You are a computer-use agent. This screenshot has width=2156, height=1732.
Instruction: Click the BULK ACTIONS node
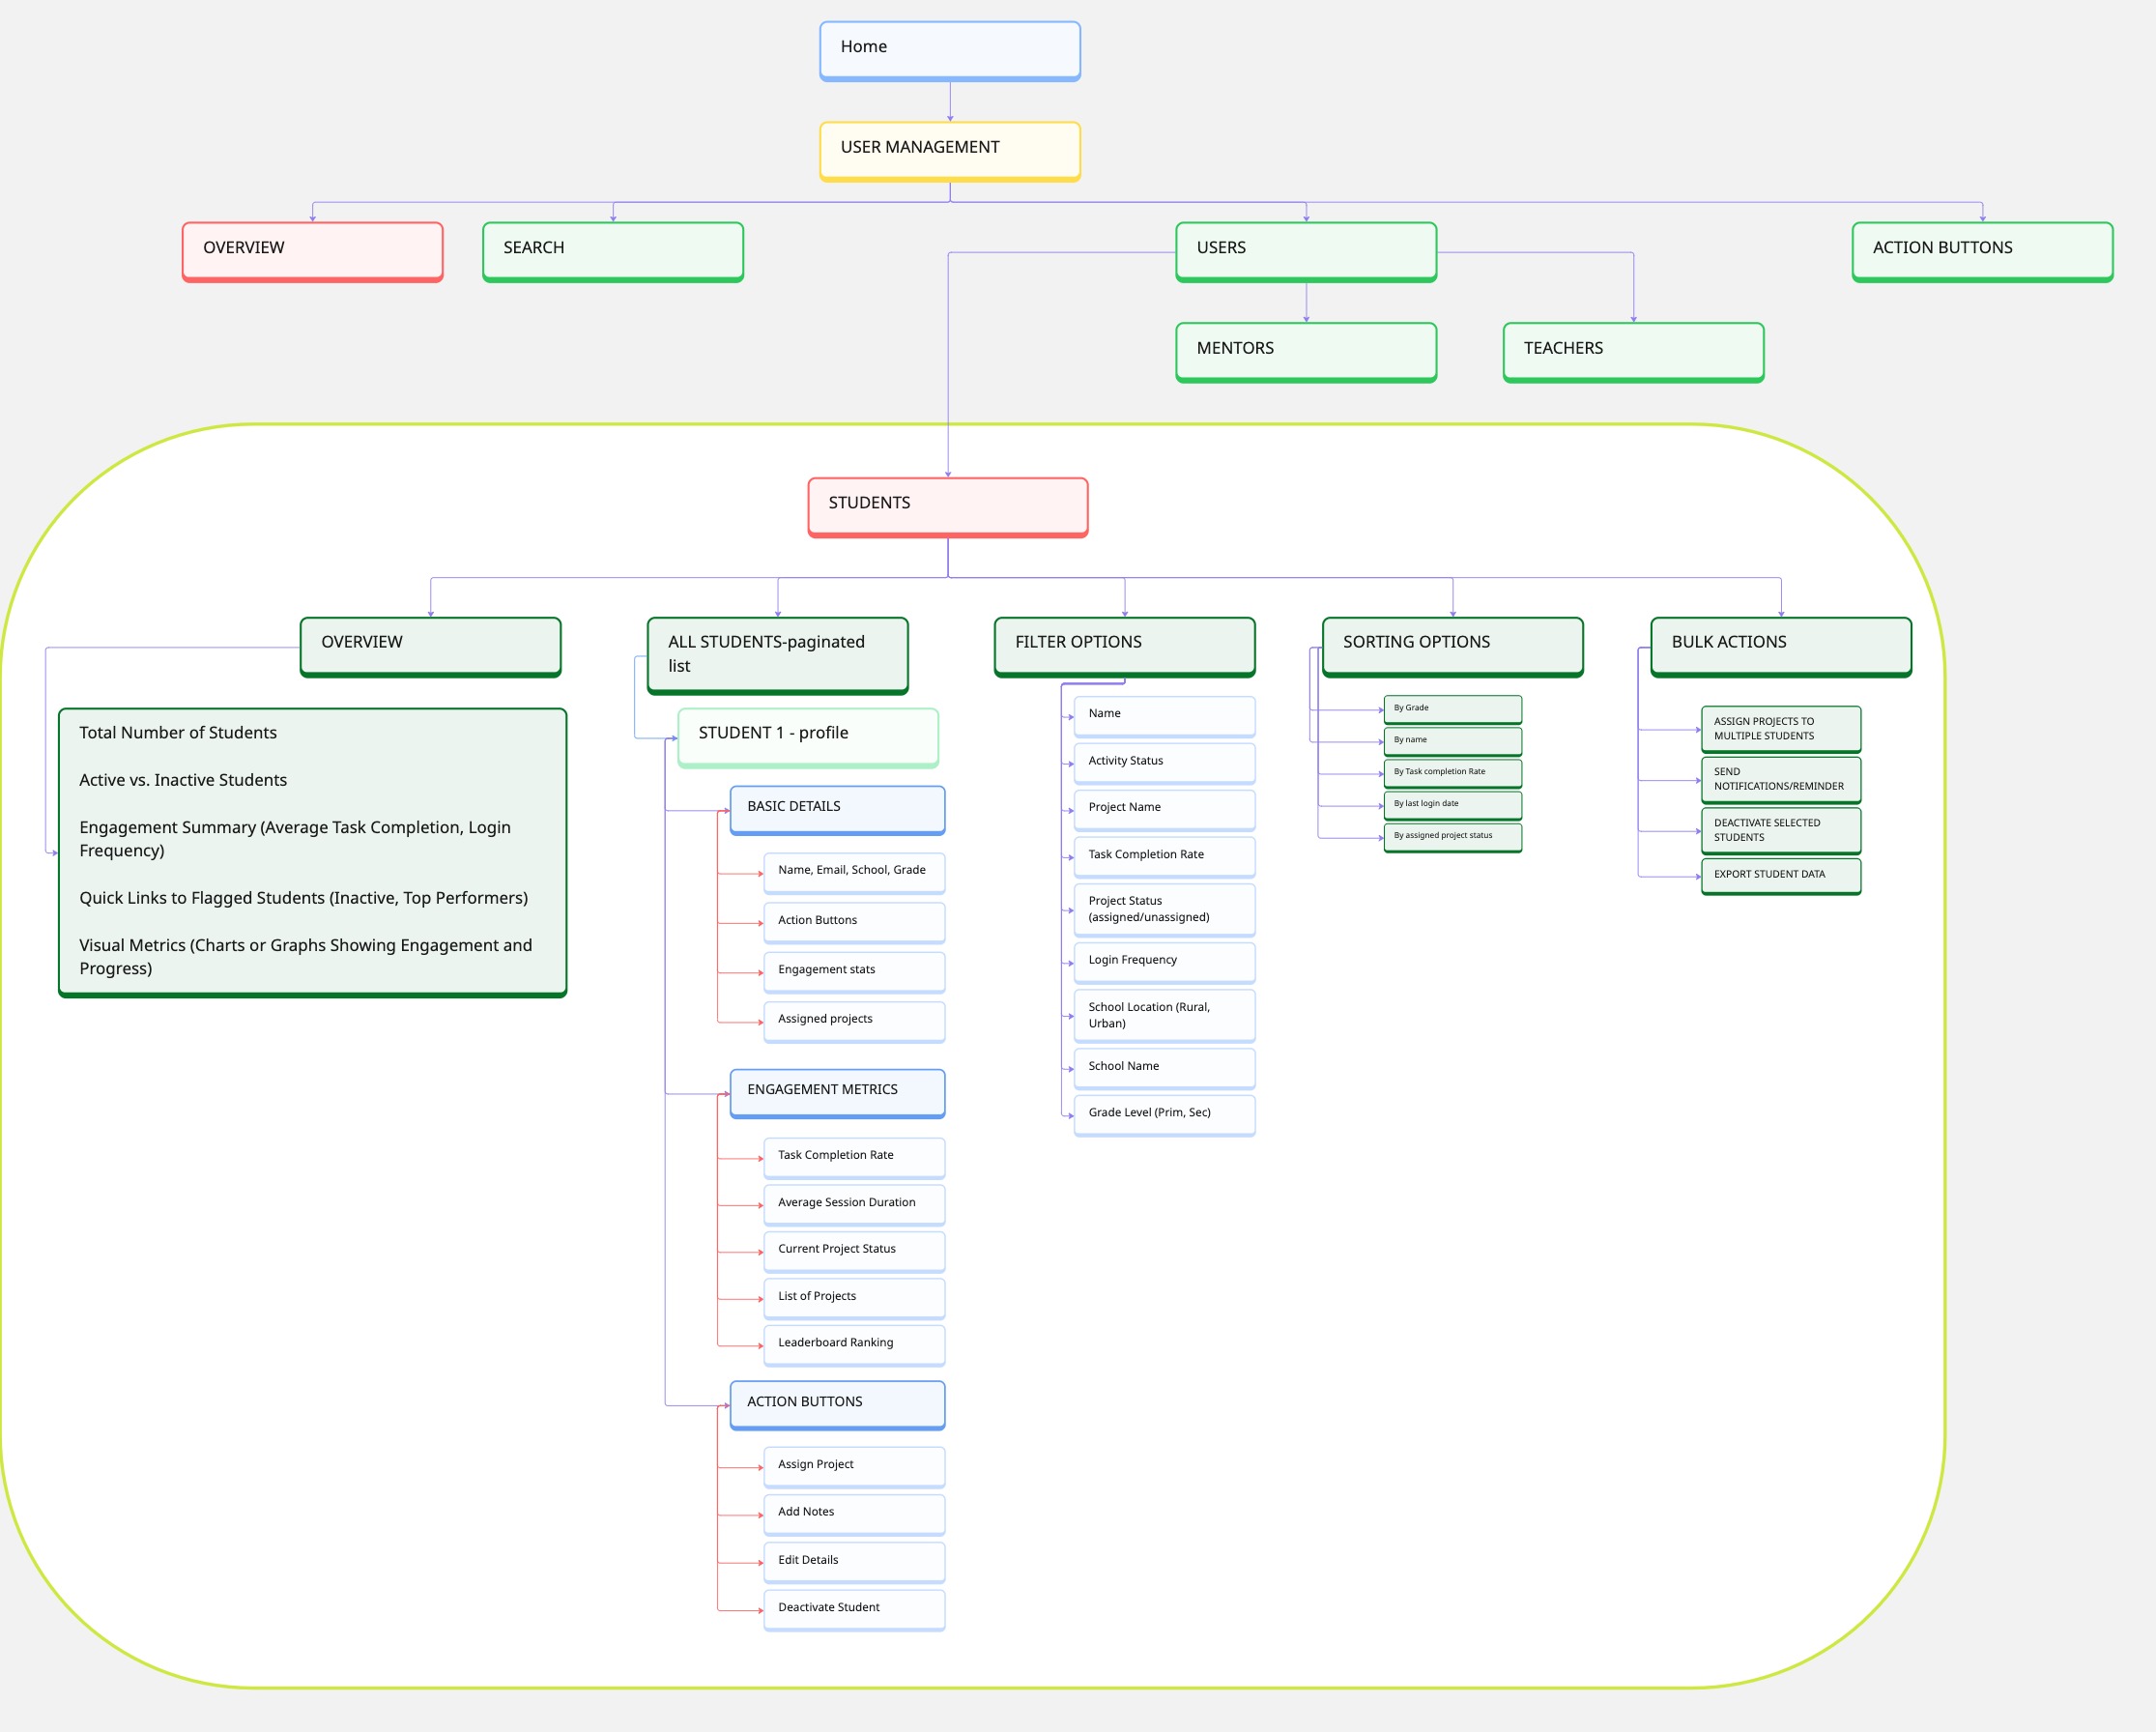(1780, 645)
